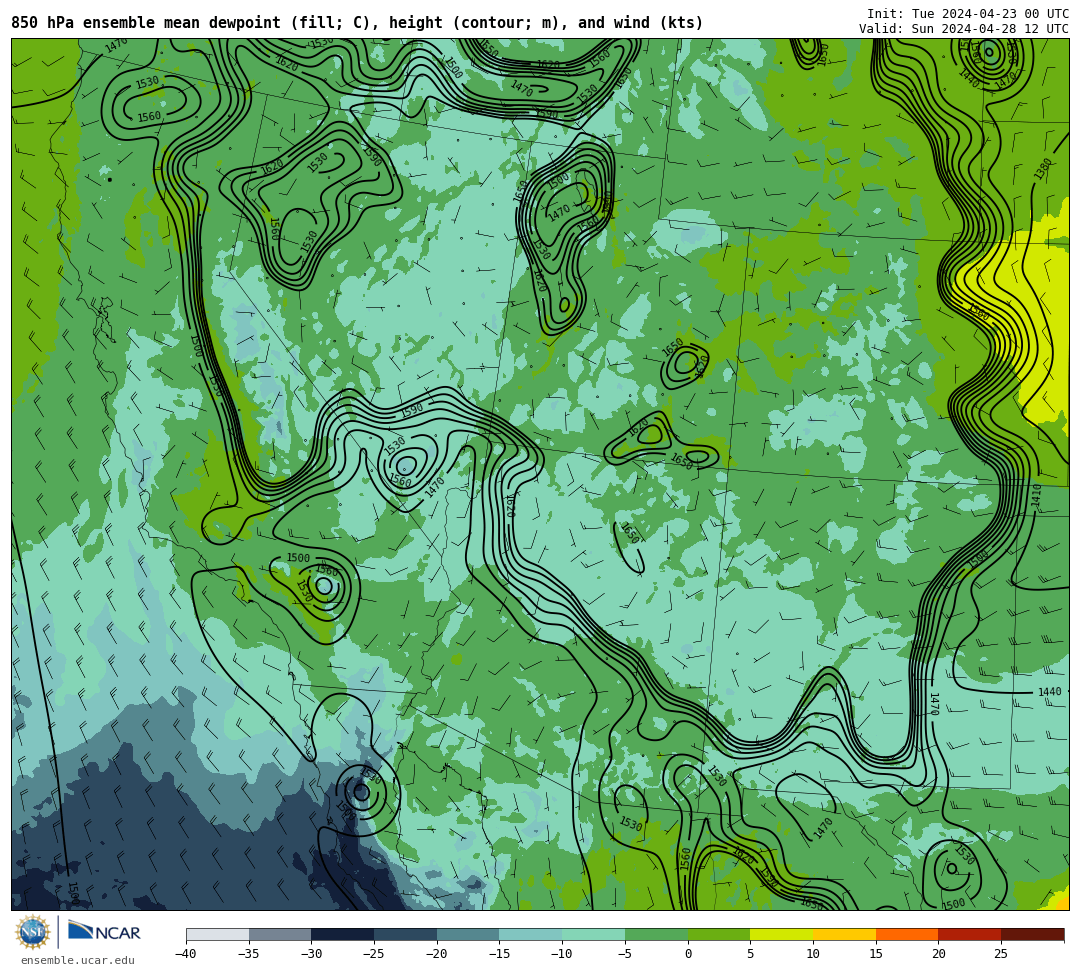Click the '1440' contour label near right edge
Screen dimensions: 1080x973
coord(1050,691)
